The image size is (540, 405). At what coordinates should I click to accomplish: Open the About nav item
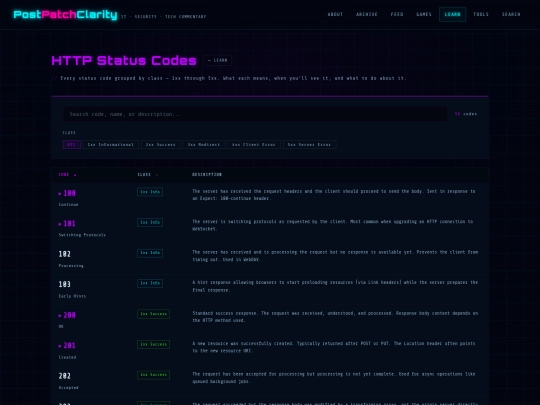pyautogui.click(x=335, y=14)
